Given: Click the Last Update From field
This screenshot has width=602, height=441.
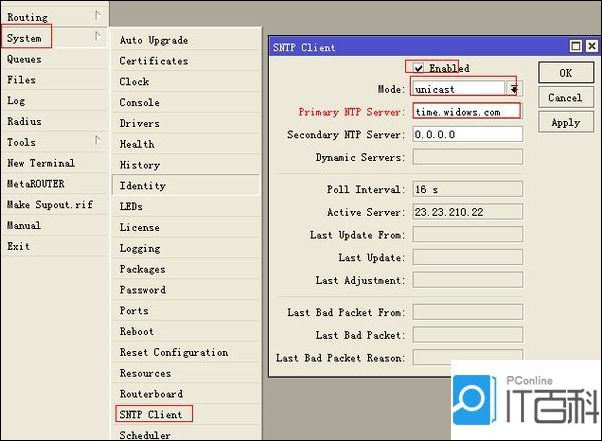Looking at the screenshot, I should (467, 235).
